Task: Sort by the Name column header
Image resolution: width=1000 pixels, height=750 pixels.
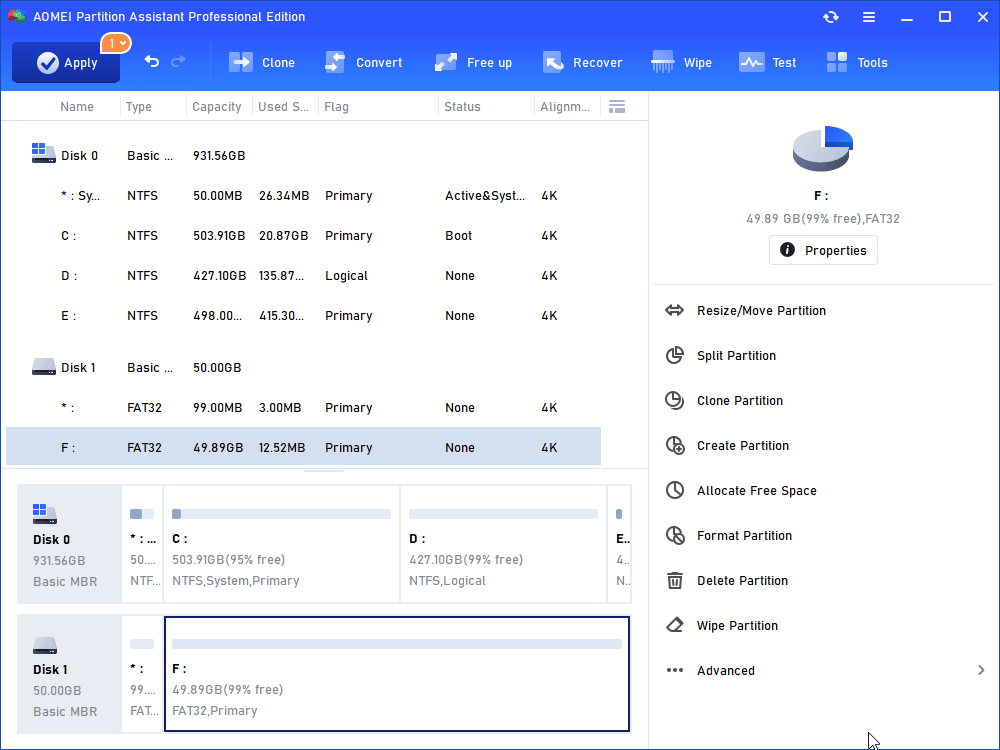Action: coord(77,107)
